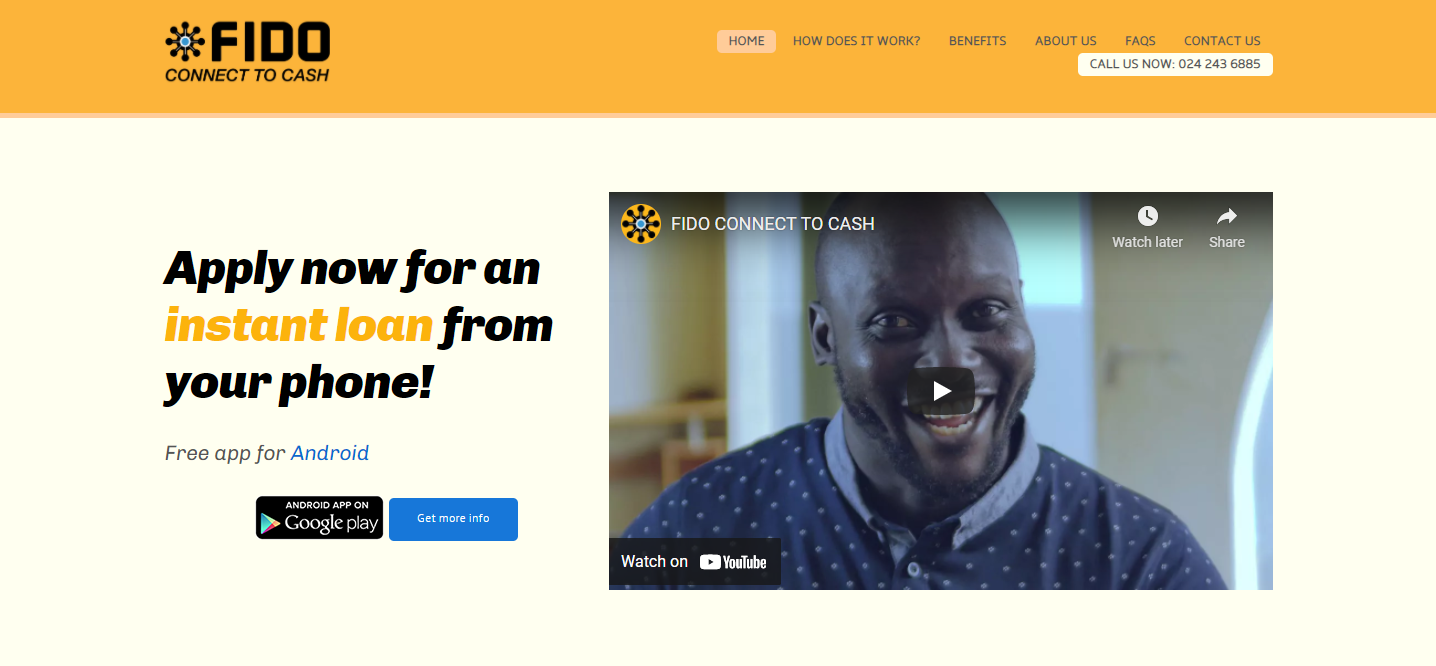The height and width of the screenshot is (666, 1436).
Task: Click the Call Us Now phone button
Action: pyautogui.click(x=1175, y=64)
